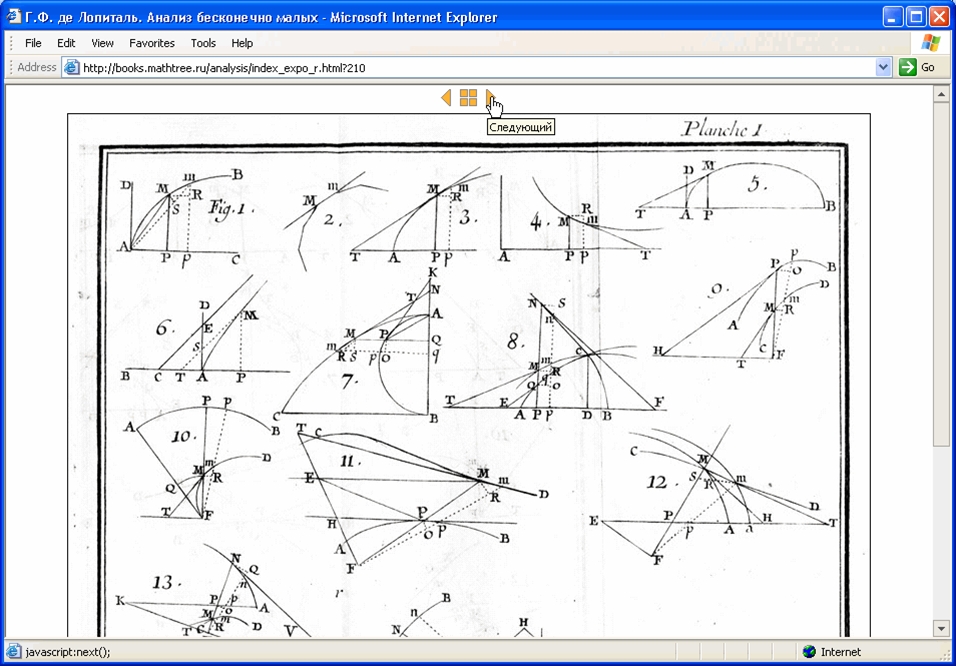The height and width of the screenshot is (666, 956).
Task: Expand the address bar history dropdown
Action: pyautogui.click(x=883, y=68)
